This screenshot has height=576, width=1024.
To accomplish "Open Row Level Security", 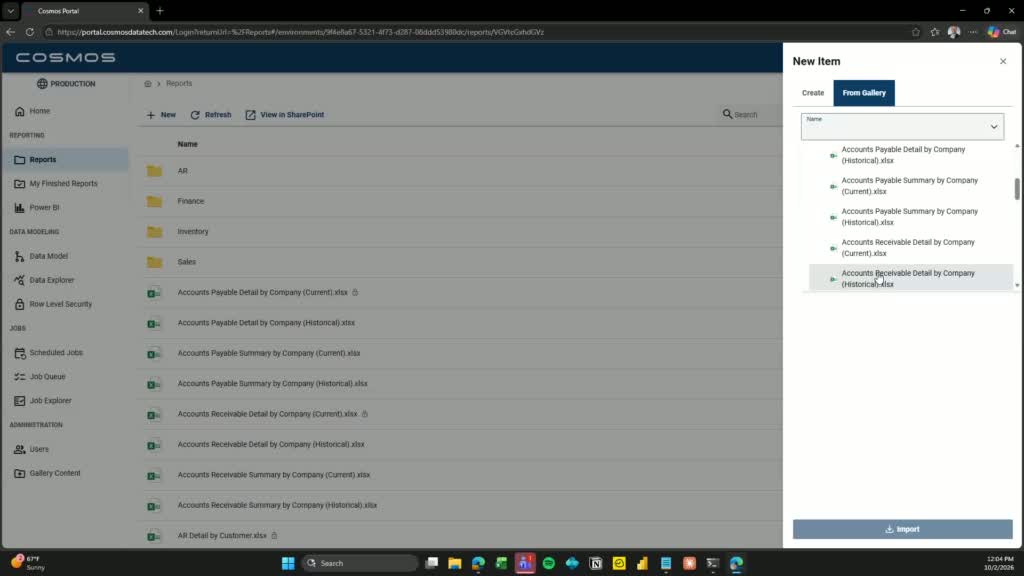I will [60, 304].
